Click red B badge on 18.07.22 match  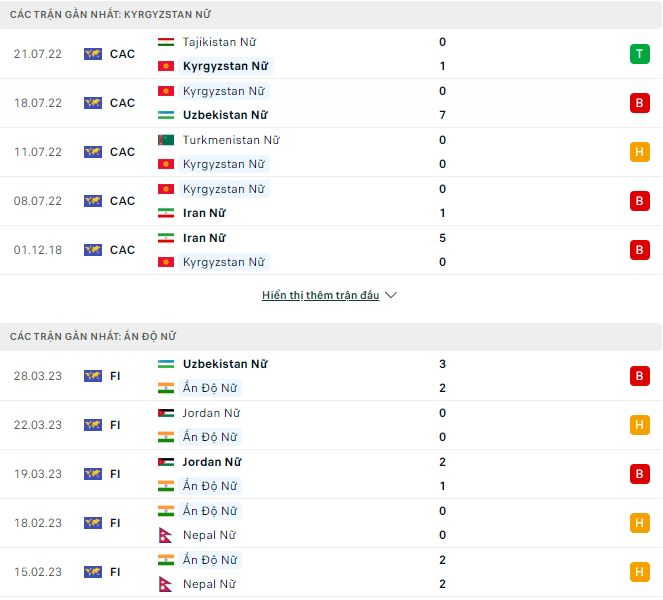(x=639, y=103)
